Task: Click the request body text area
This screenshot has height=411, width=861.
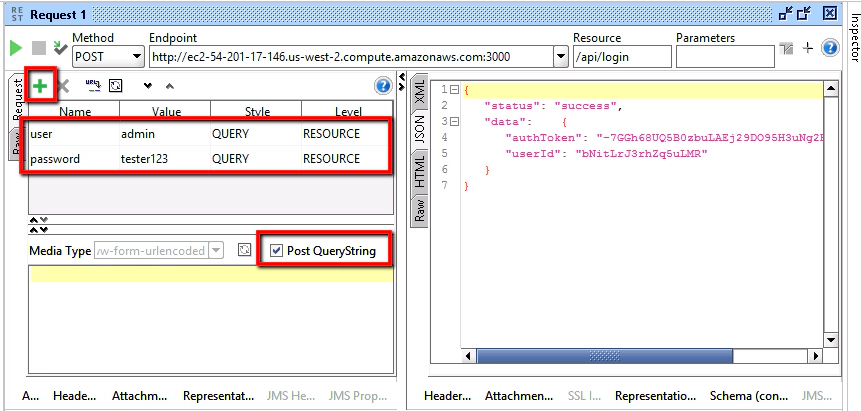Action: point(211,320)
